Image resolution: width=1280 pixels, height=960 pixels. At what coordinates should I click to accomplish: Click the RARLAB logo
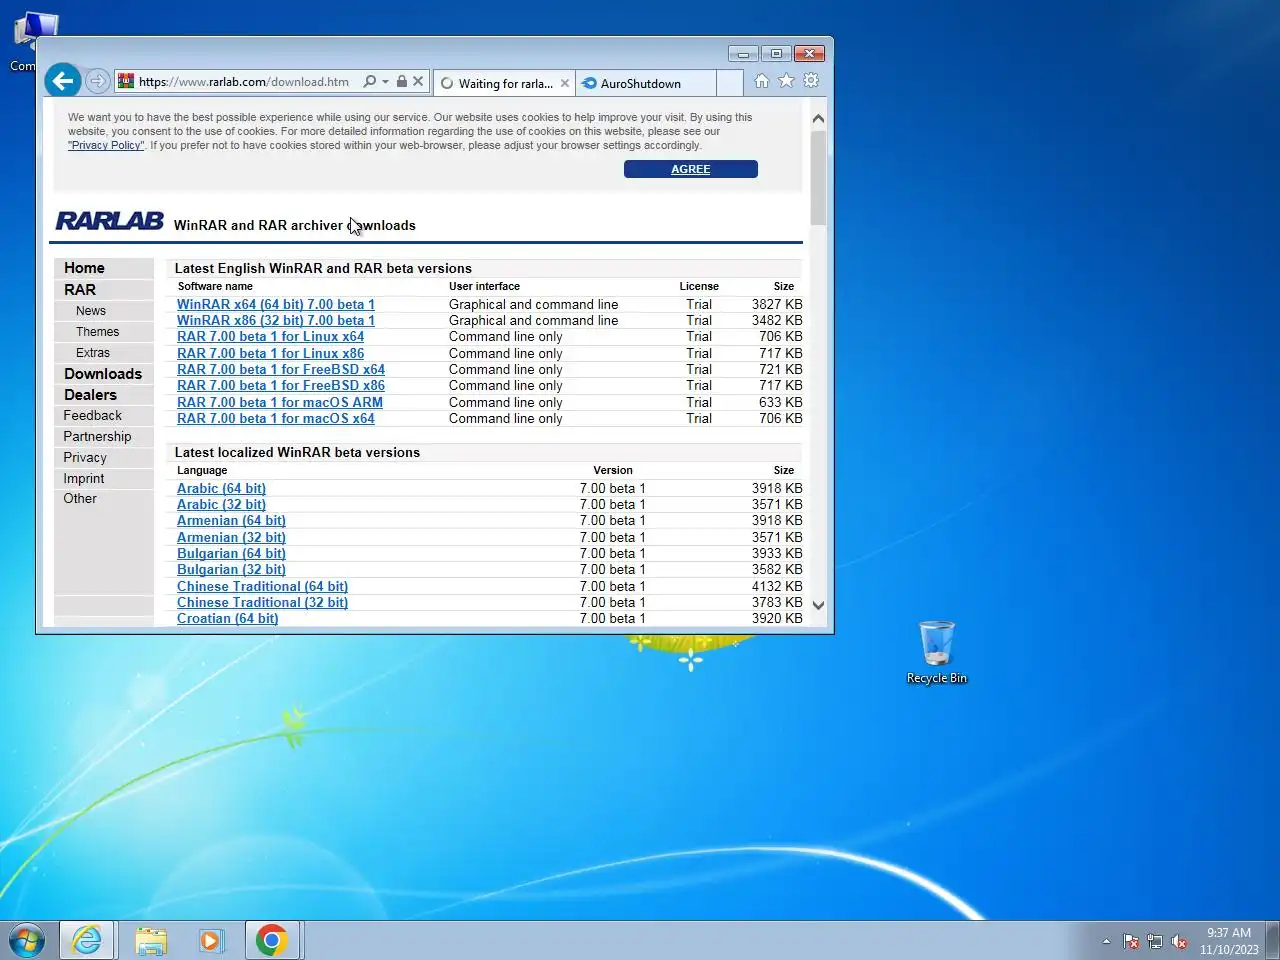point(109,221)
